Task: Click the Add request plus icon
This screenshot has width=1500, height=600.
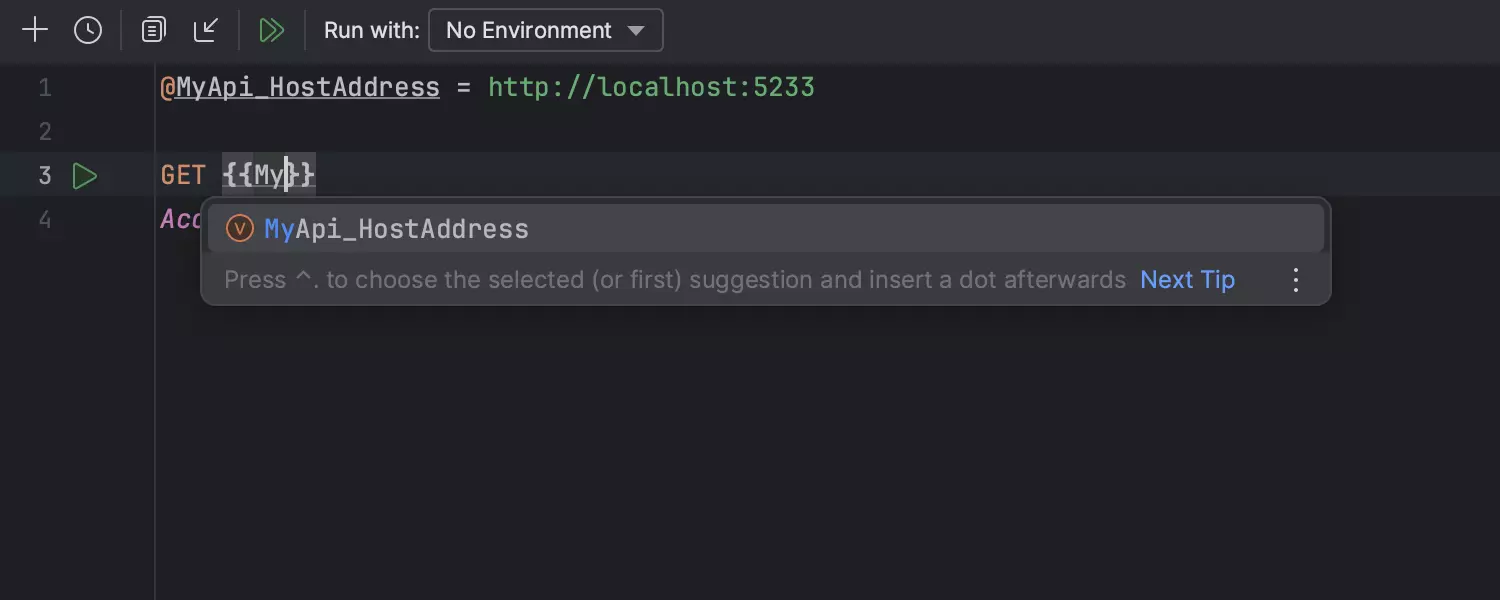Action: tap(35, 30)
